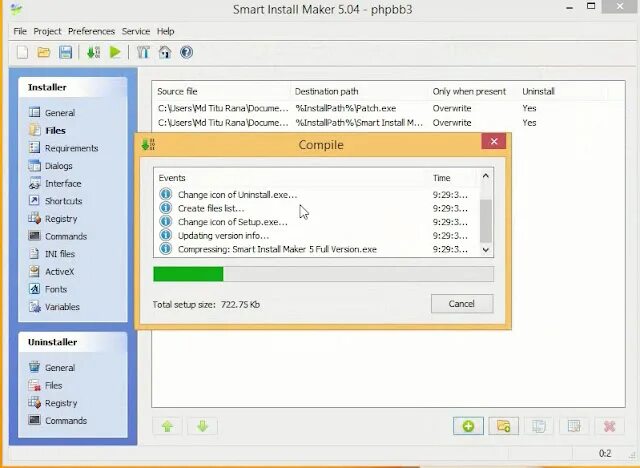Click Total setup size 722.75 Kb text

click(206, 304)
